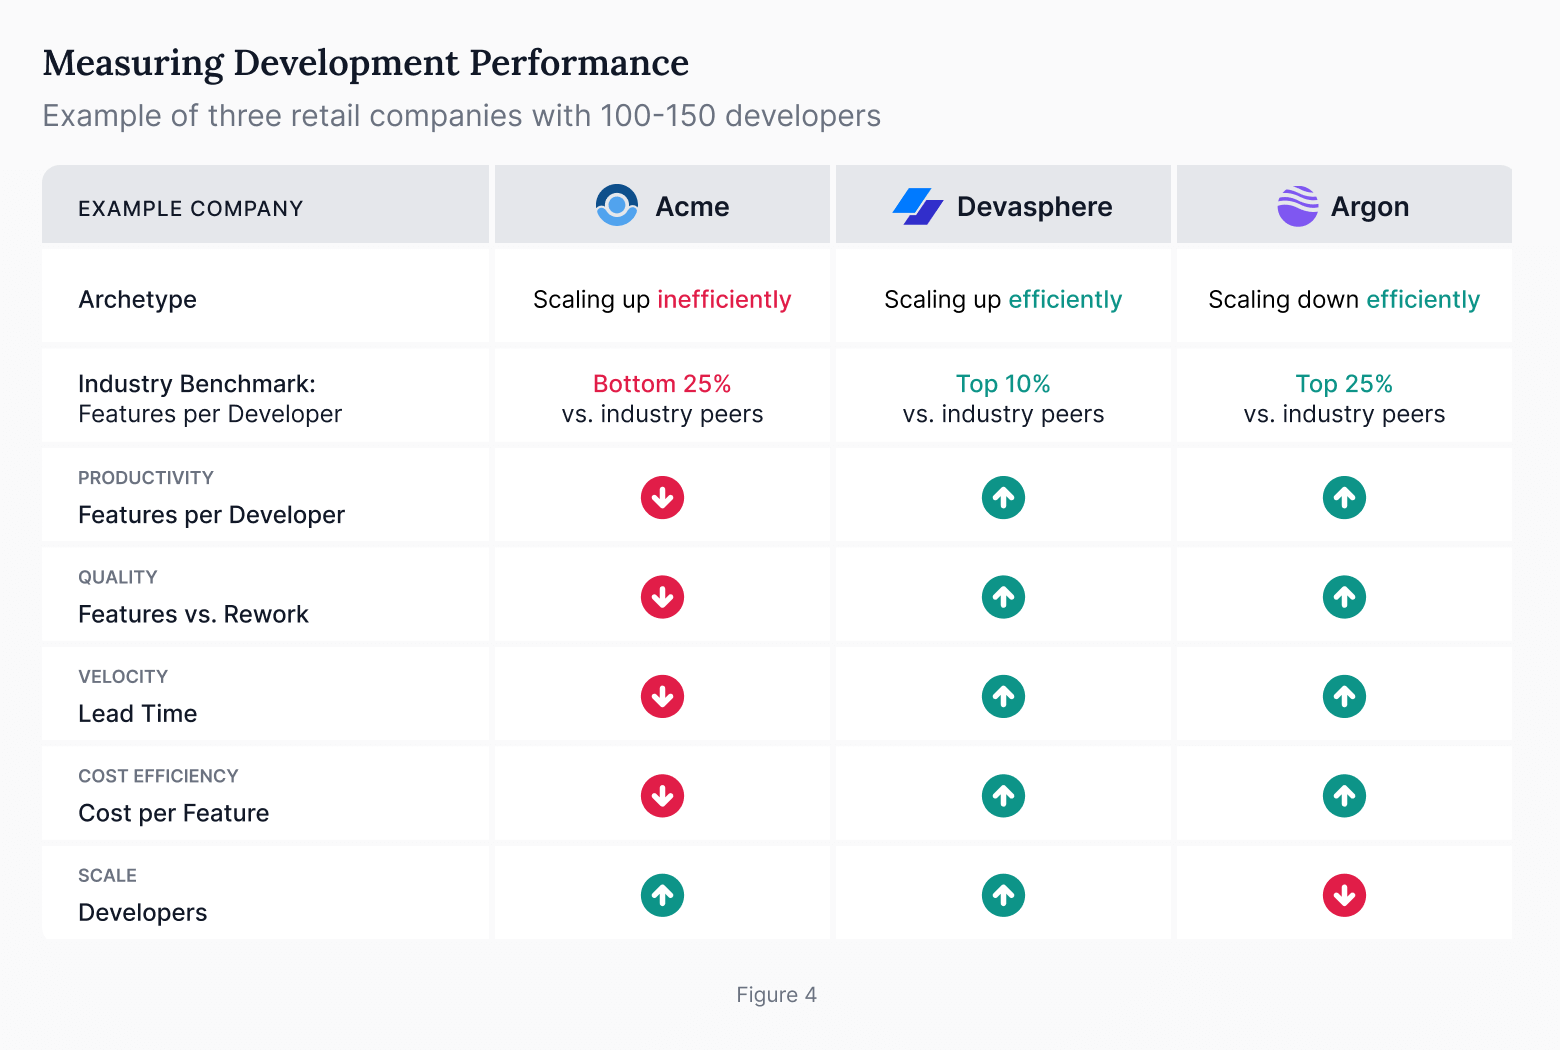Select the Argon column header

click(x=1344, y=205)
